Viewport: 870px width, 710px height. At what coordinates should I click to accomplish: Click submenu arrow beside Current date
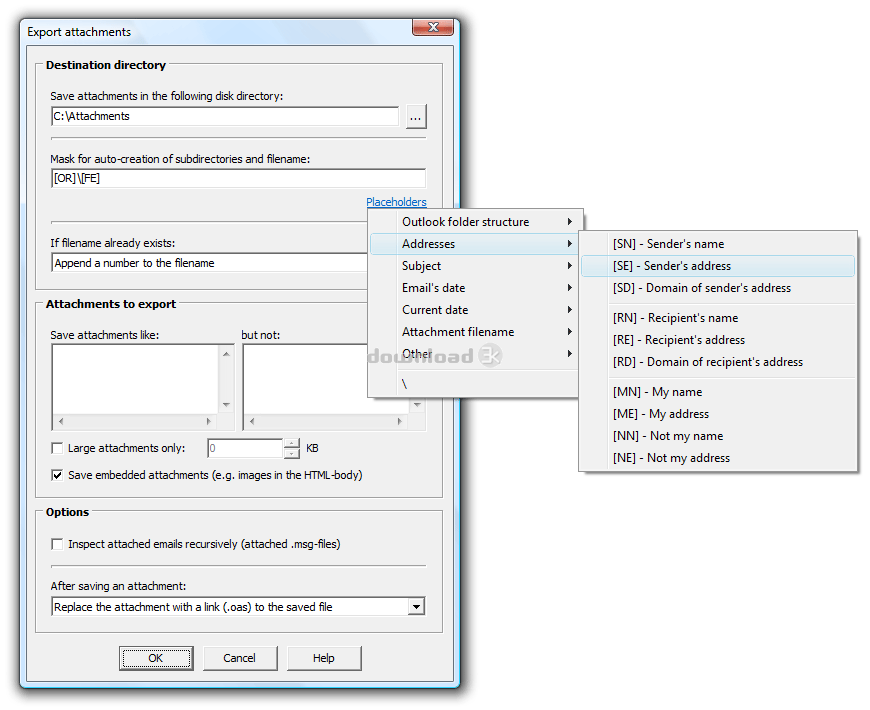click(x=570, y=310)
